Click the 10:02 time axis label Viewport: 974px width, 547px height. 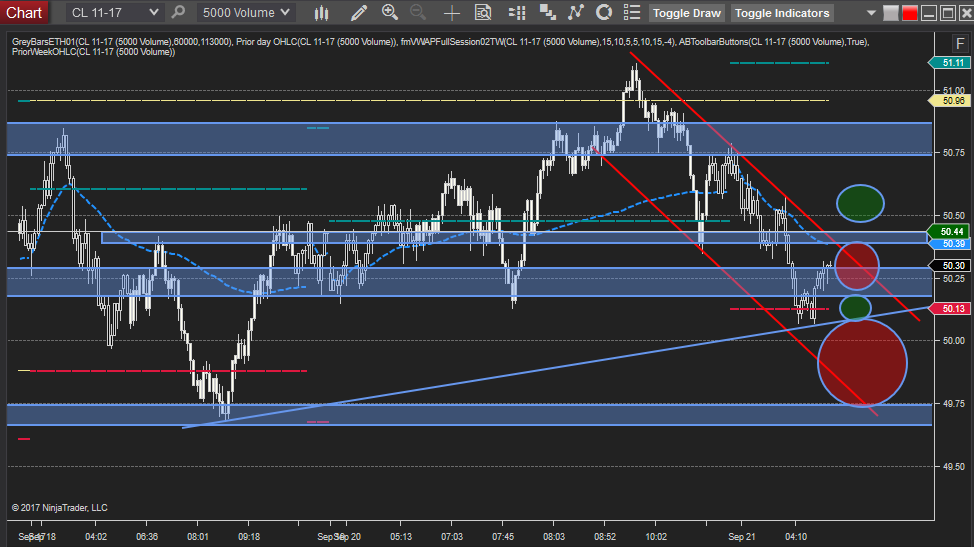click(656, 536)
